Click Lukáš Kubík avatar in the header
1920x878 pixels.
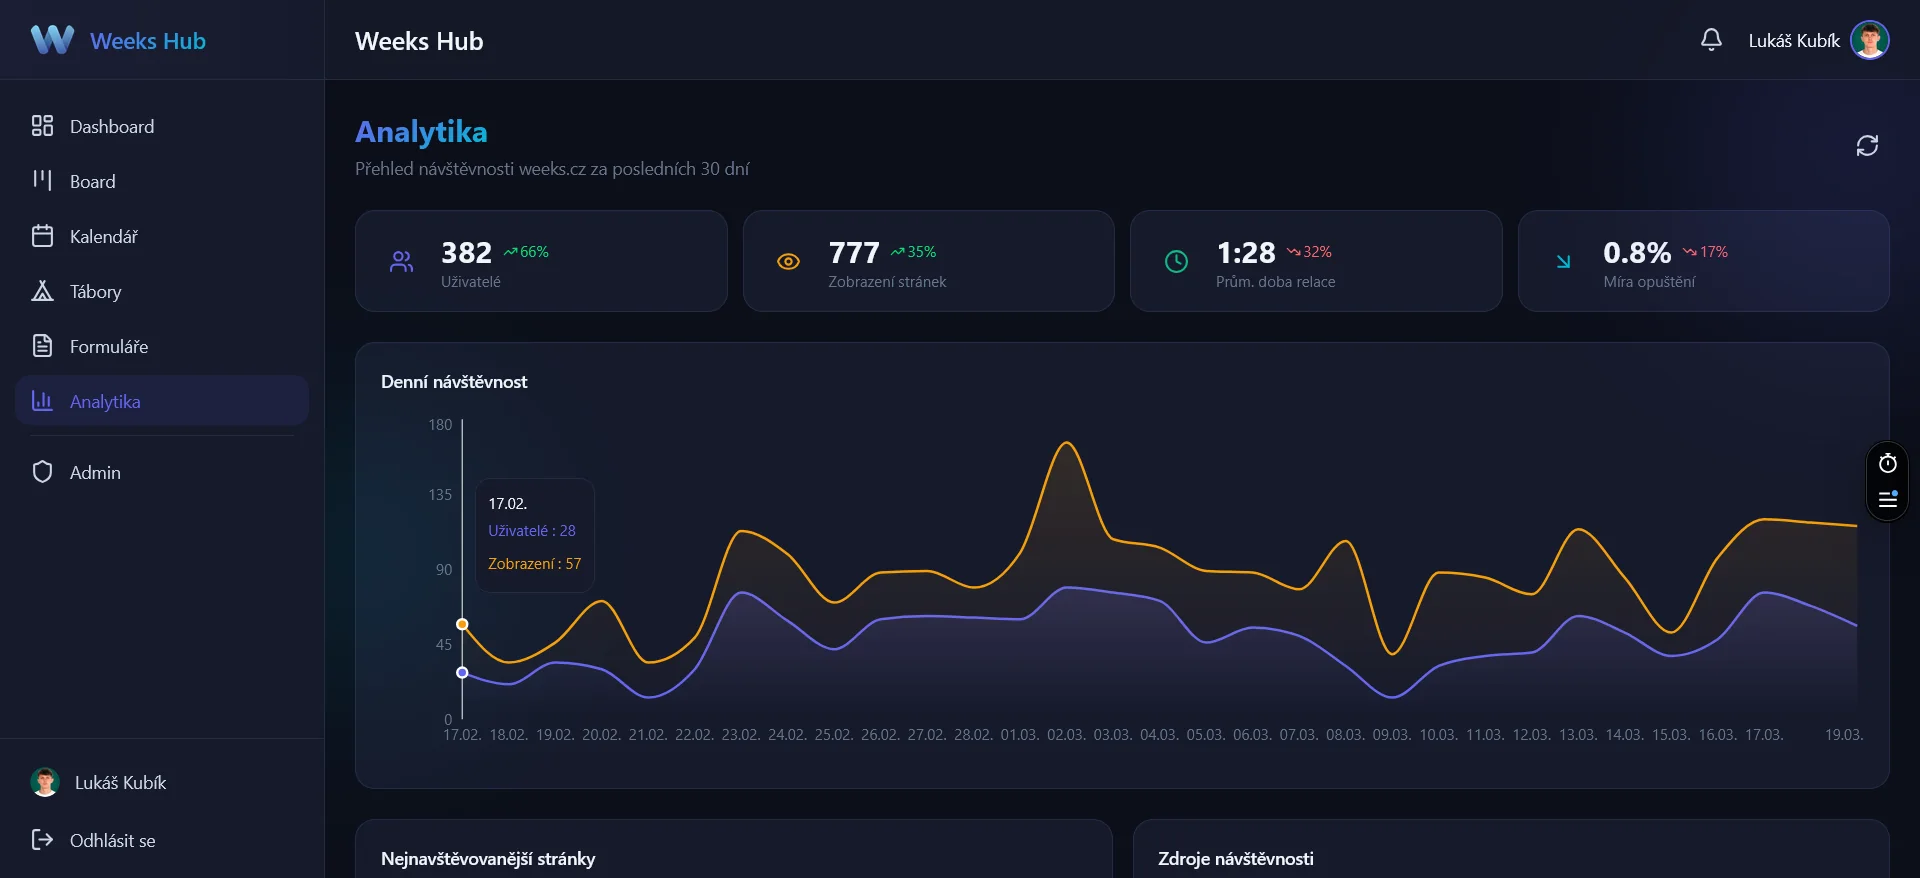click(x=1869, y=40)
